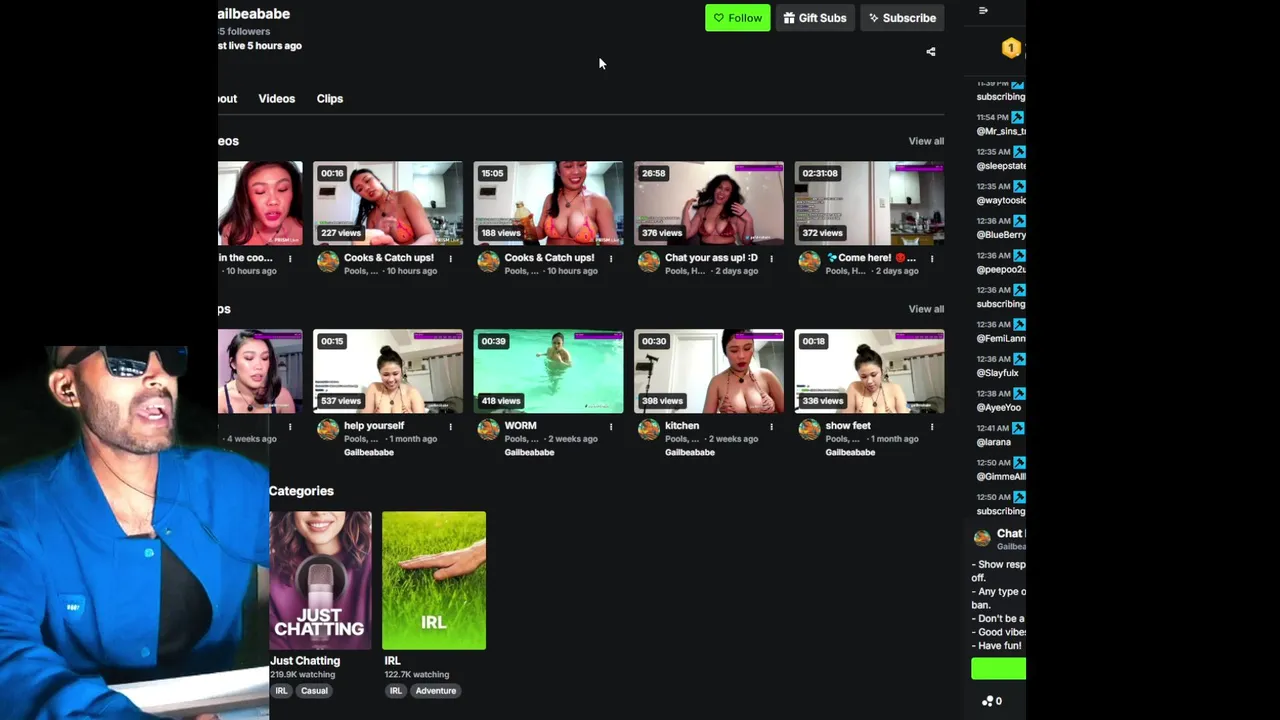
Task: Open the WORM clip thumbnail
Action: 548,371
